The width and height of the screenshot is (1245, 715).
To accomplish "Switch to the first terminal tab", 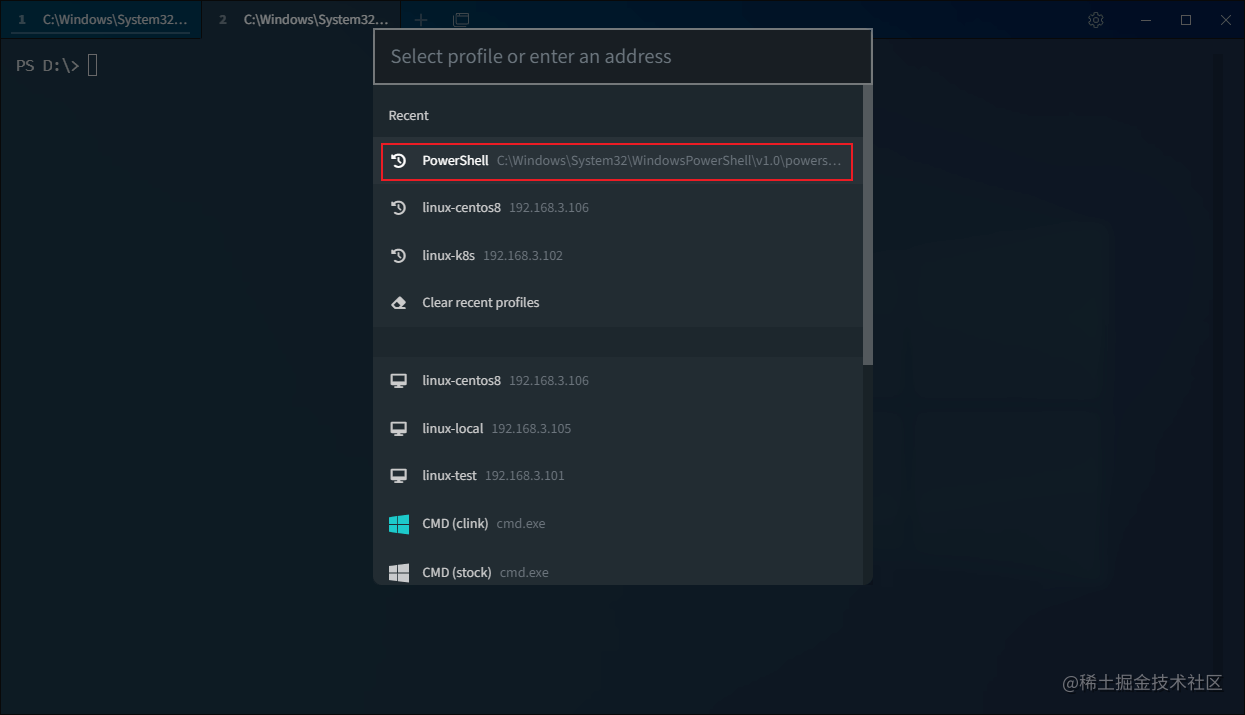I will tap(101, 20).
